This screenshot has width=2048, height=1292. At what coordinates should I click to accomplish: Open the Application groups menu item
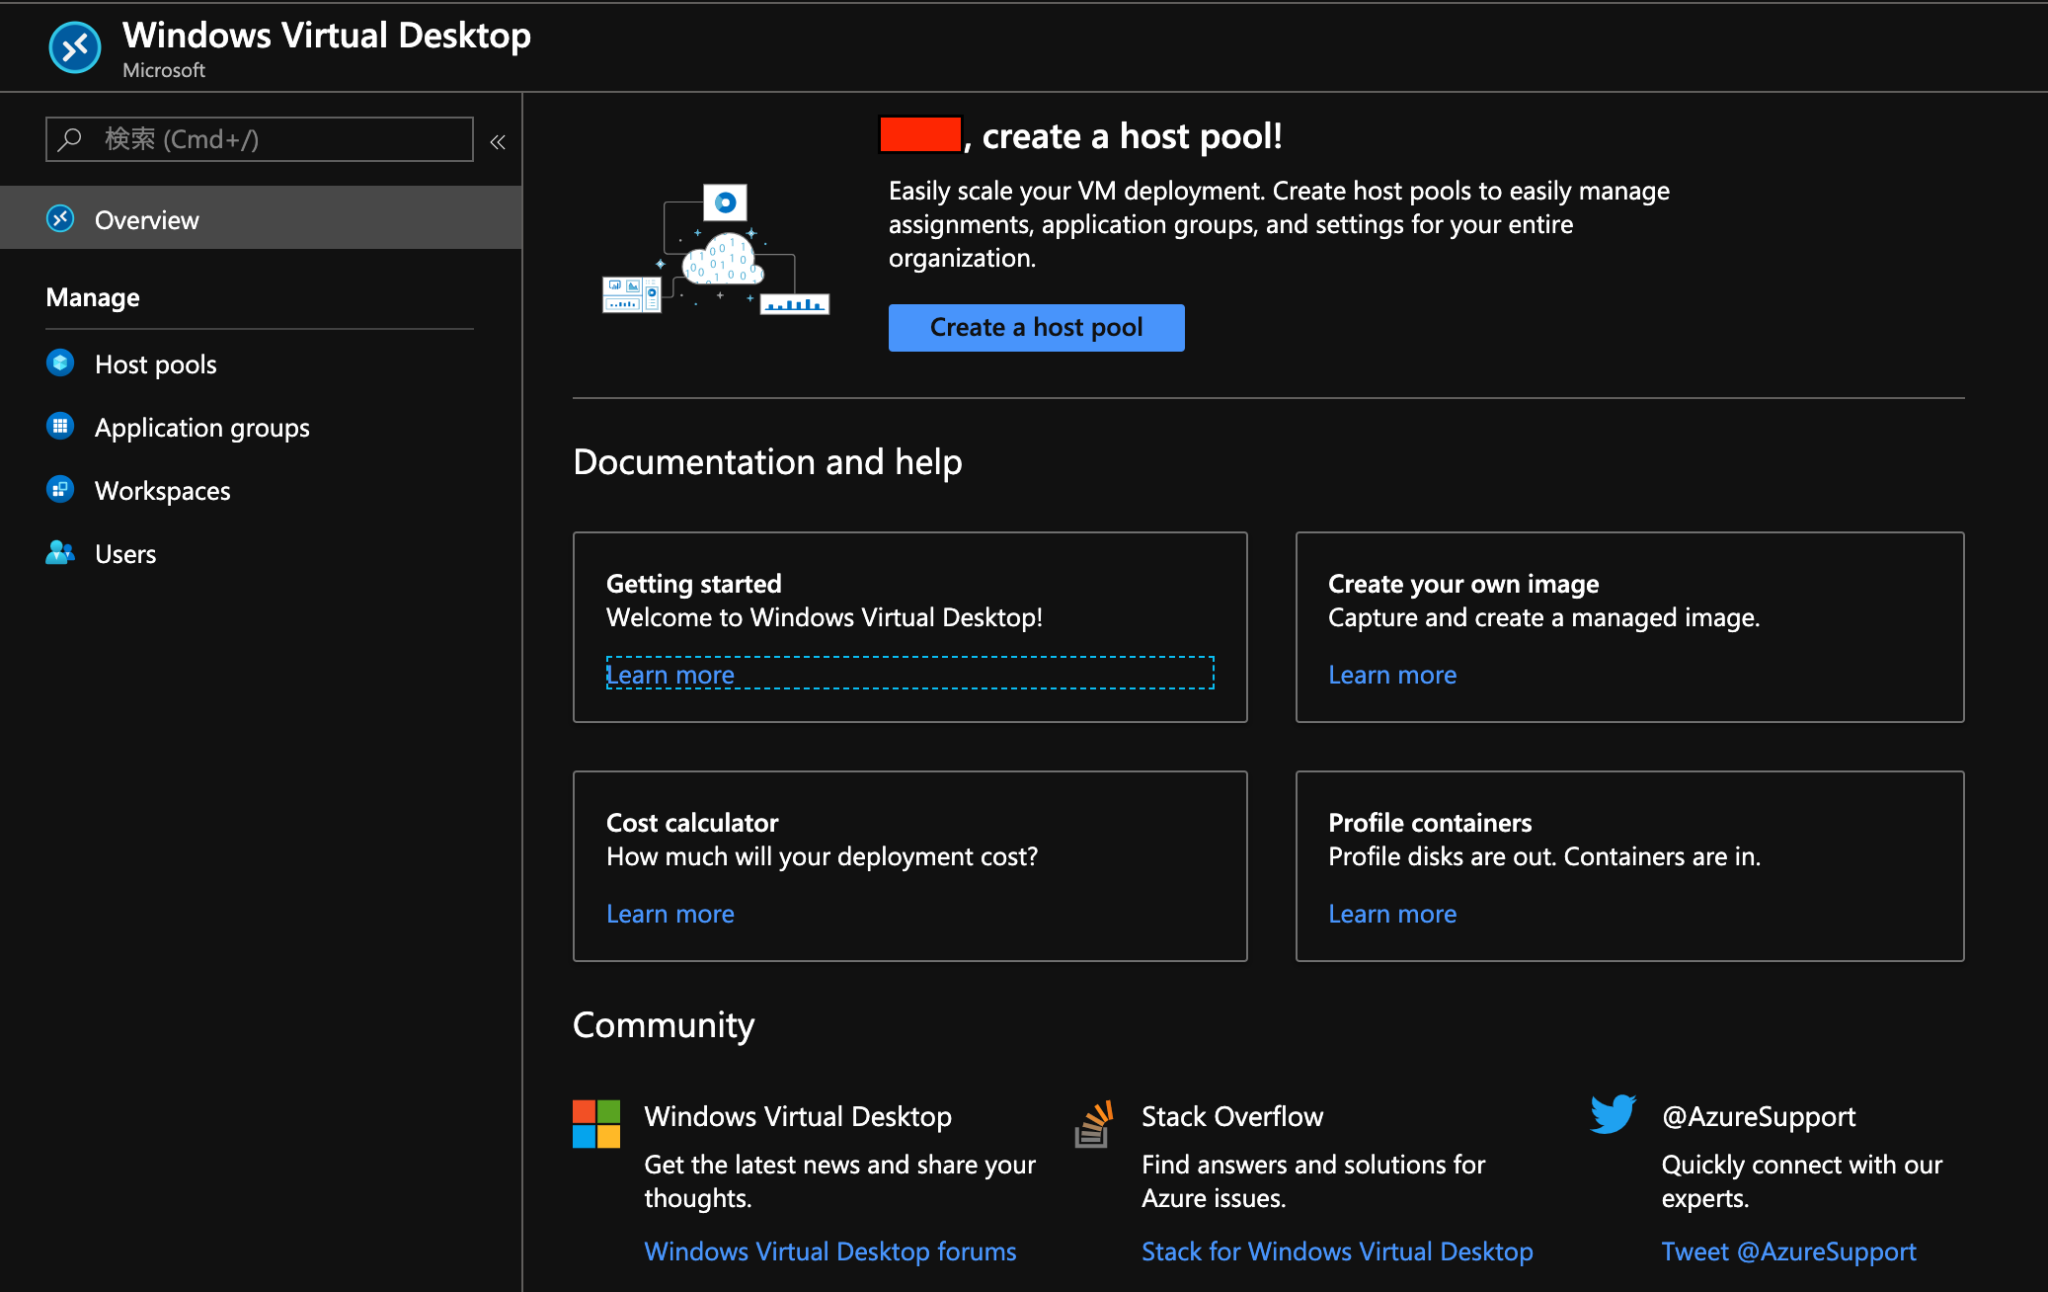point(202,428)
